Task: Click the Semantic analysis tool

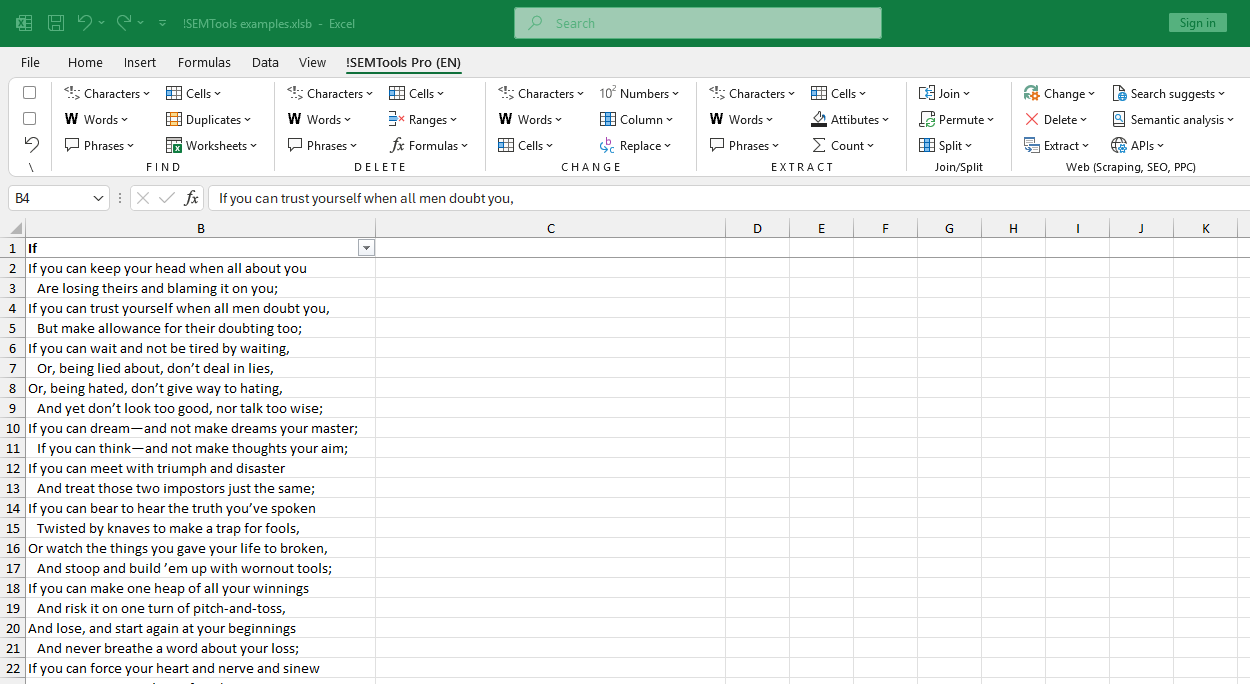Action: pos(1172,119)
